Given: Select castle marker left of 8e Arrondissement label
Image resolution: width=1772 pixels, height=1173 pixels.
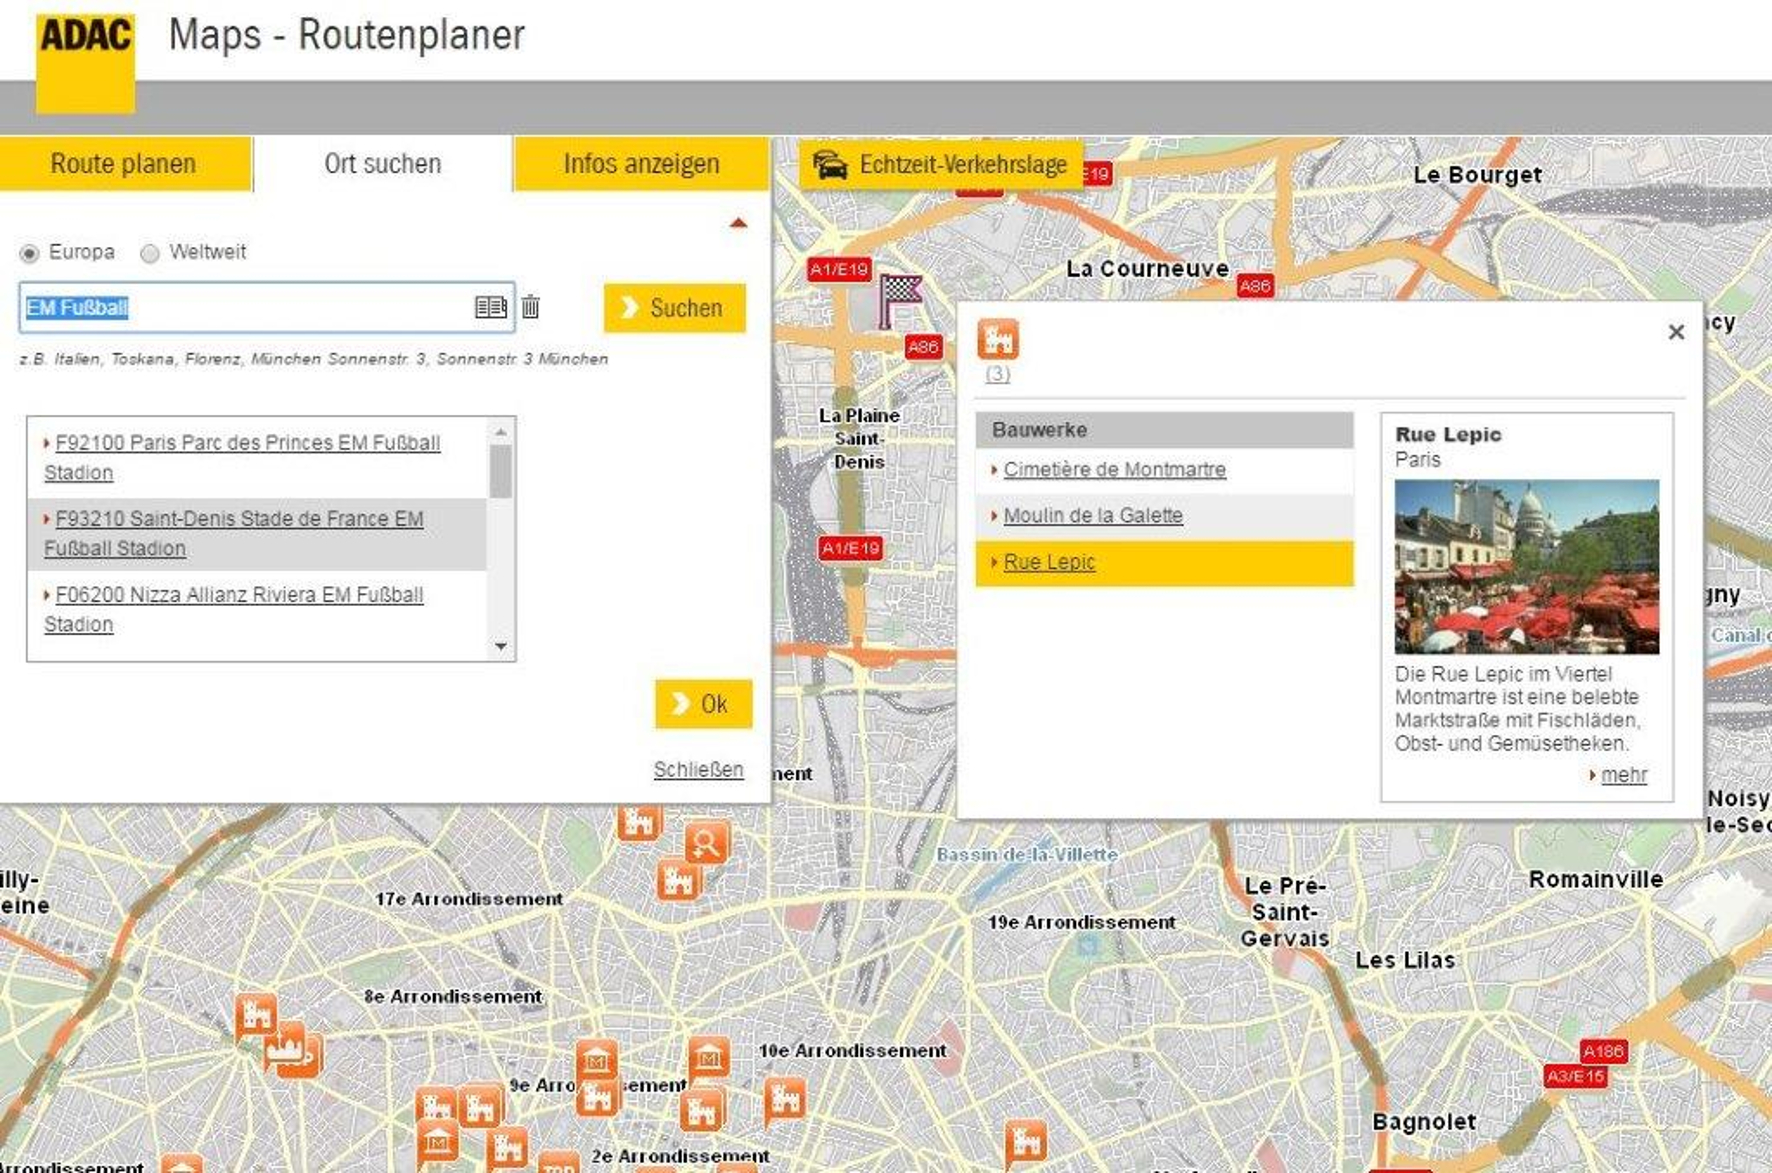Looking at the screenshot, I should tap(256, 1016).
